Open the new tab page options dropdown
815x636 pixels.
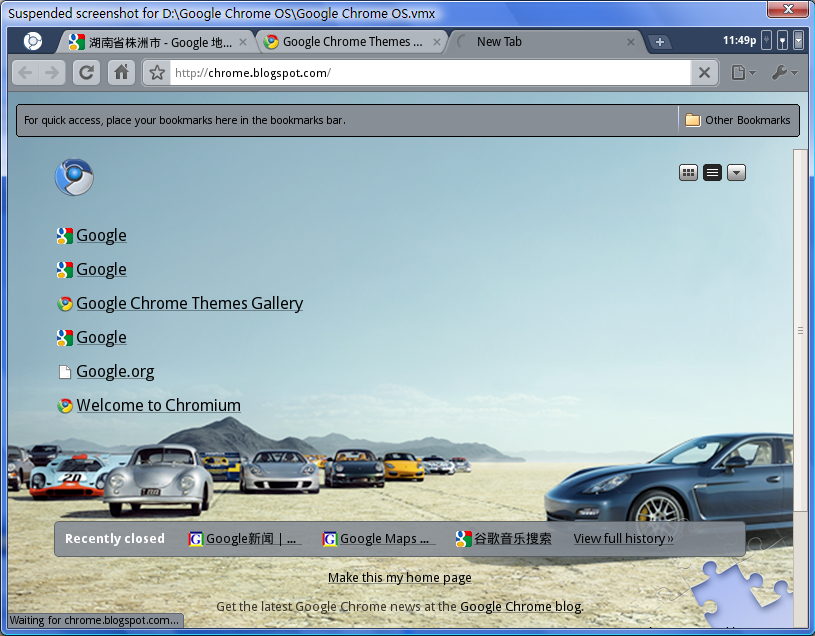[x=736, y=173]
